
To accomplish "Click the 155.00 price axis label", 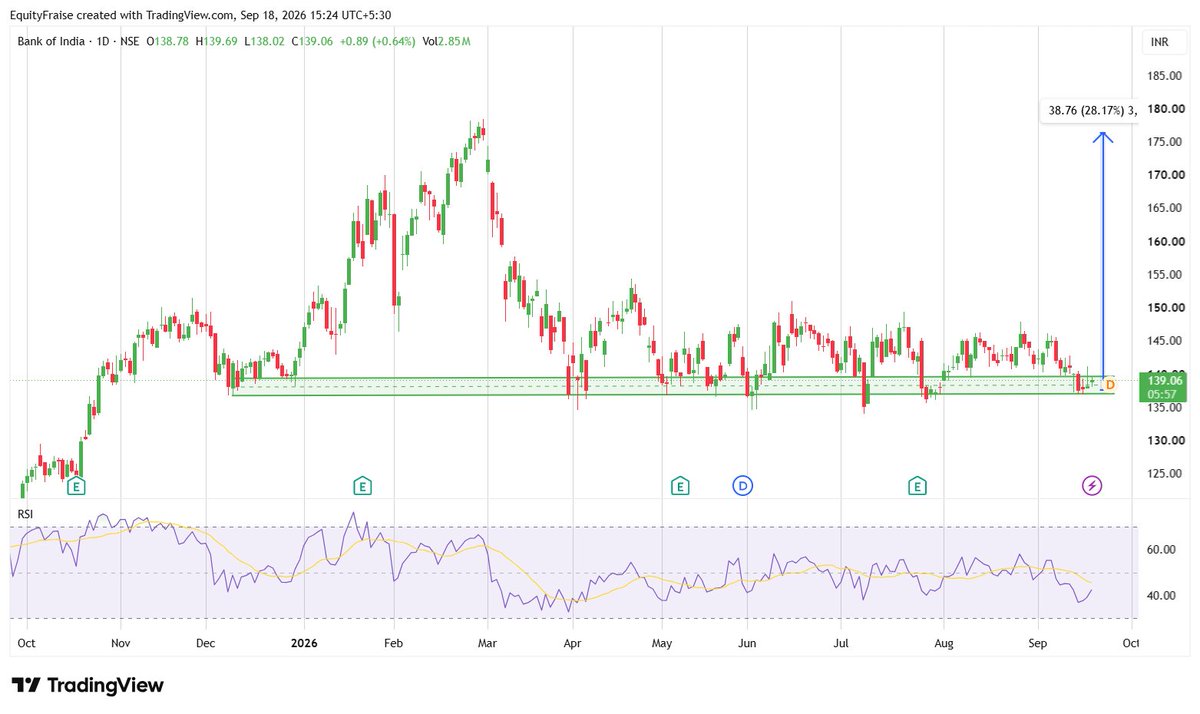I will click(x=1166, y=275).
